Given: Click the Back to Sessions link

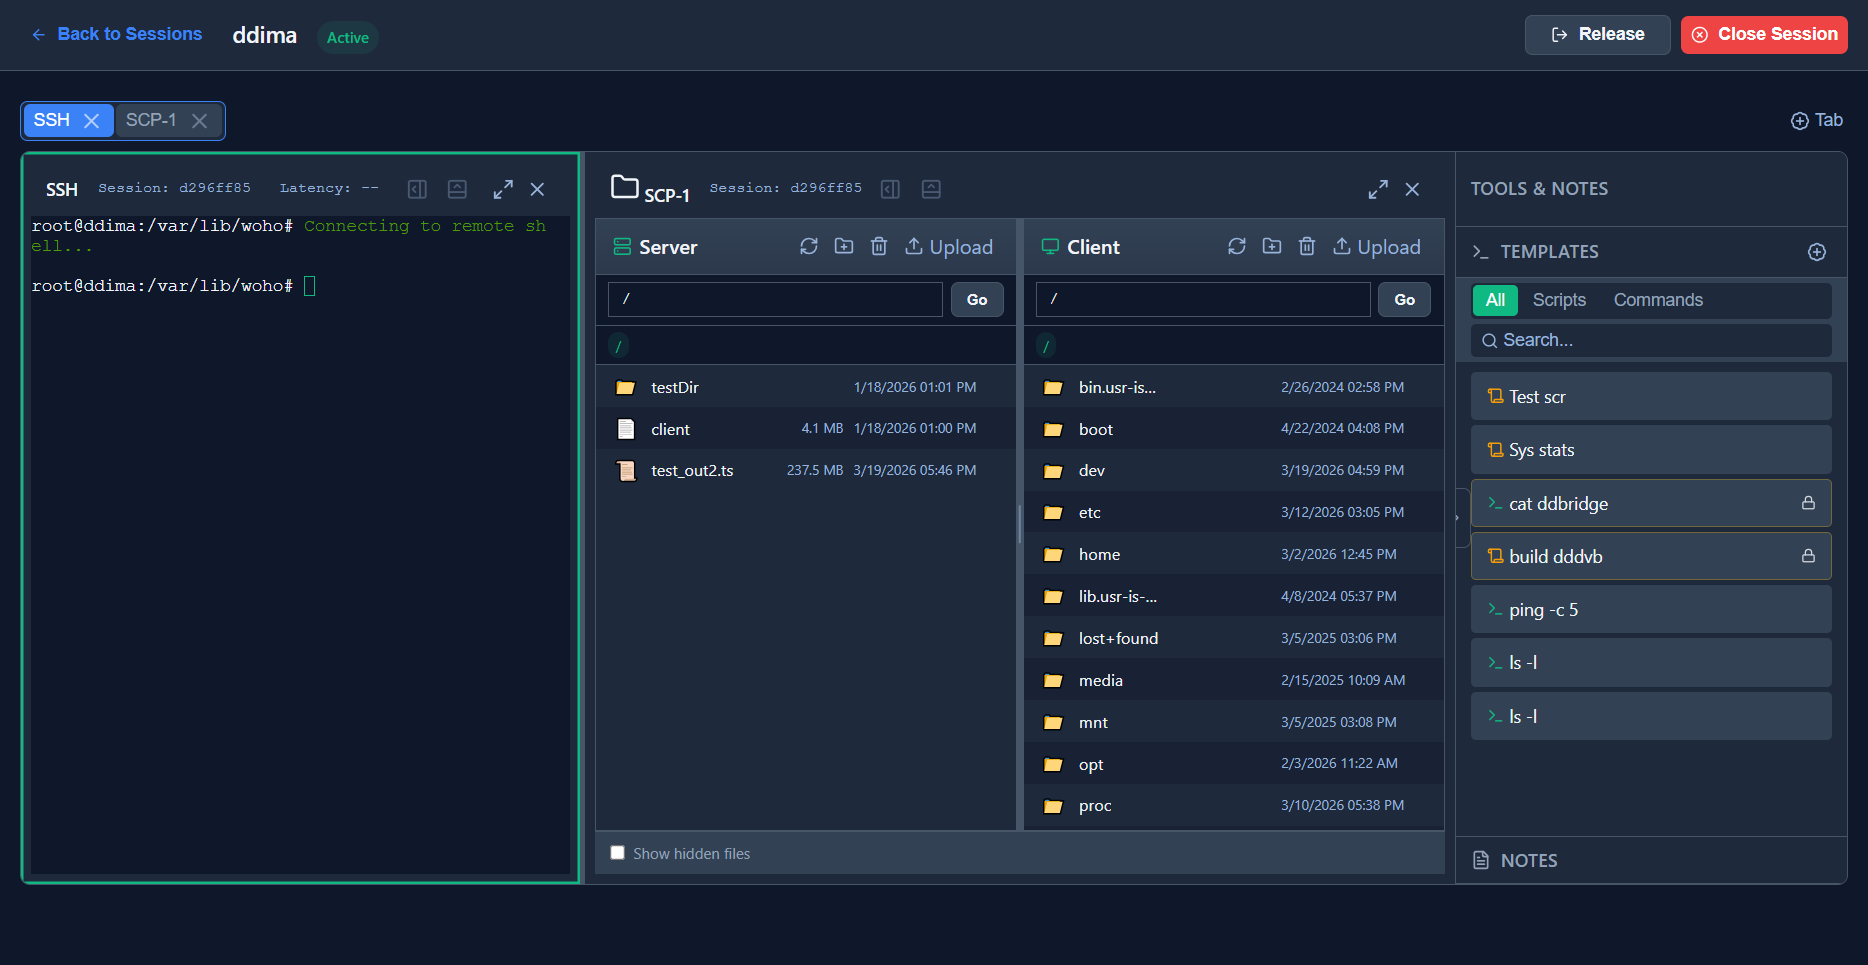Looking at the screenshot, I should click(117, 34).
